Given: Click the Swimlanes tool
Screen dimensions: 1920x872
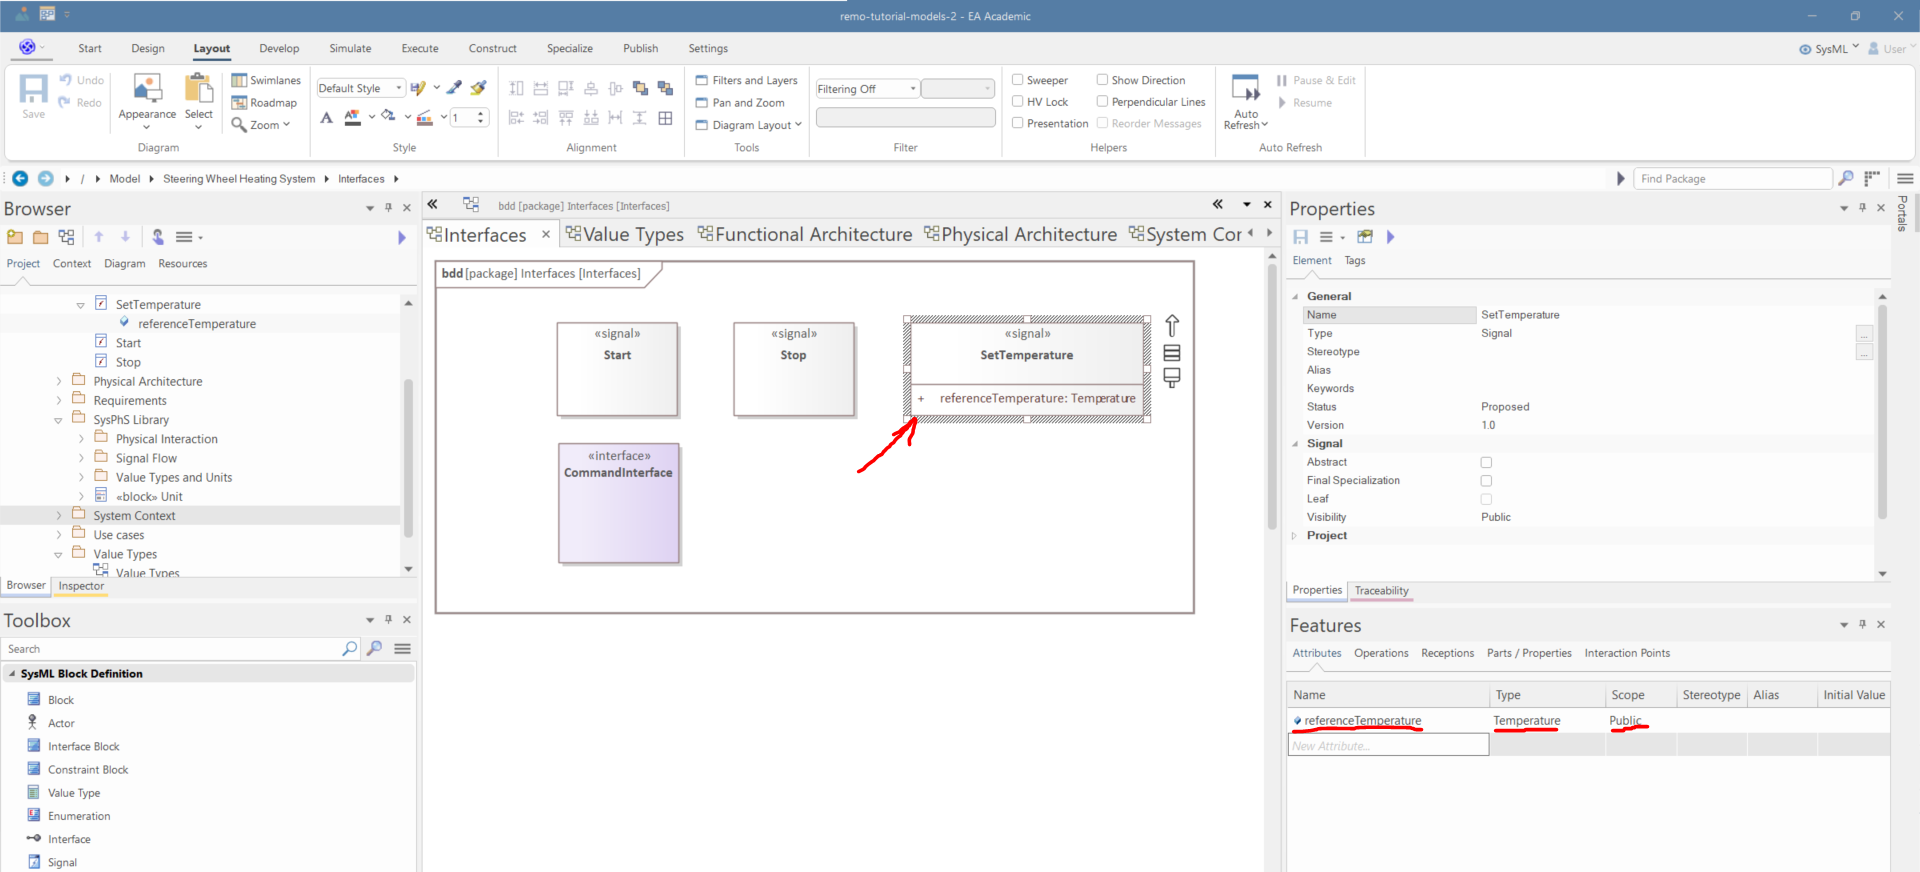Looking at the screenshot, I should coord(266,80).
